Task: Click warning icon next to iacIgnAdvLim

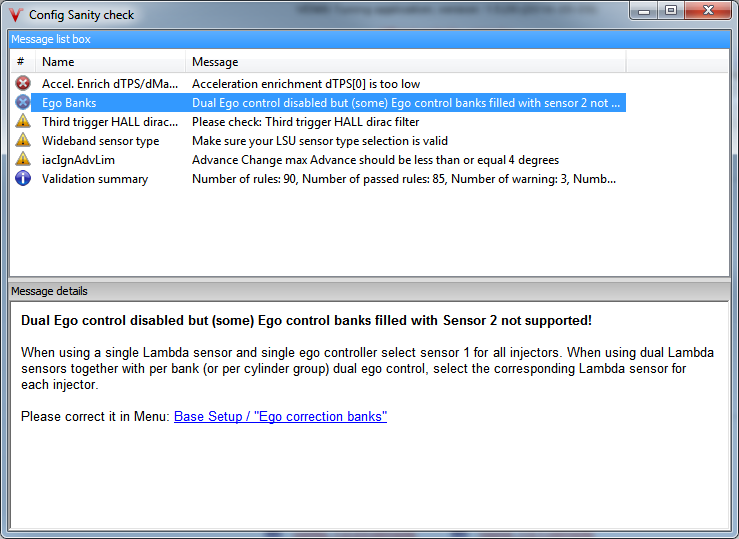Action: pos(23,159)
